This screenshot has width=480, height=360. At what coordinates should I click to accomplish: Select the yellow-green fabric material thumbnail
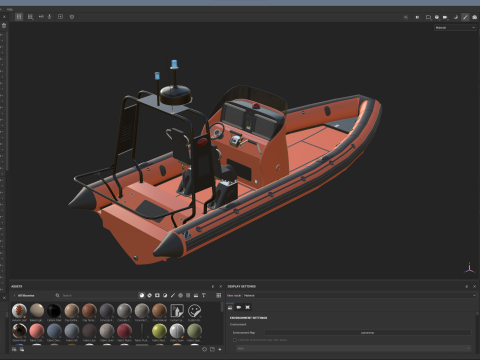[159, 331]
